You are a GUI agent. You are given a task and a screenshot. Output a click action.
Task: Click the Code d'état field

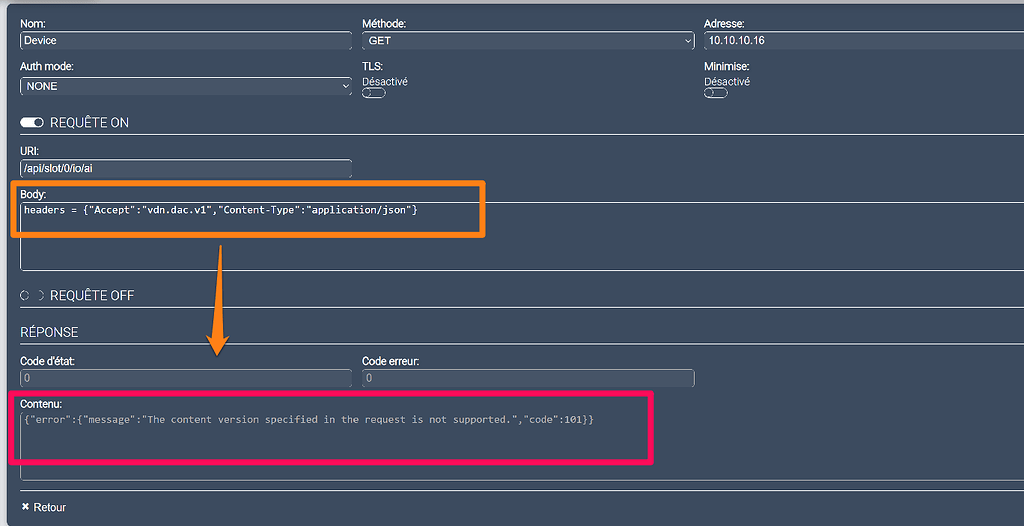(x=186, y=378)
